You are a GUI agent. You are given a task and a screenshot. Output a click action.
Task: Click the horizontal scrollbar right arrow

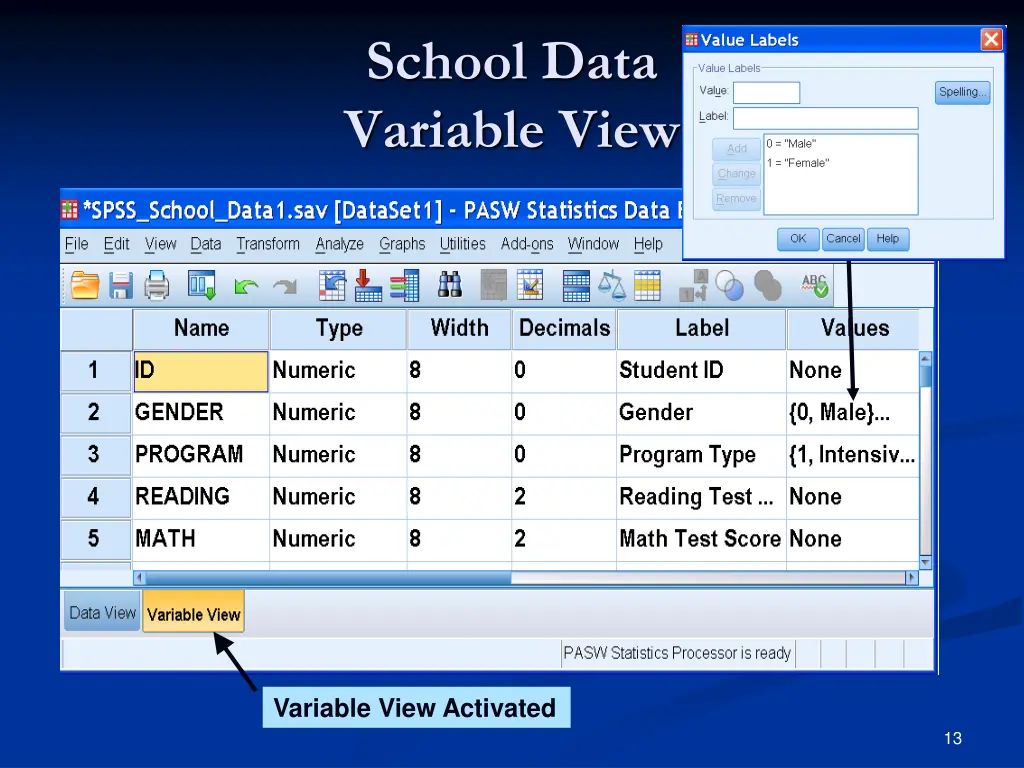tap(912, 578)
